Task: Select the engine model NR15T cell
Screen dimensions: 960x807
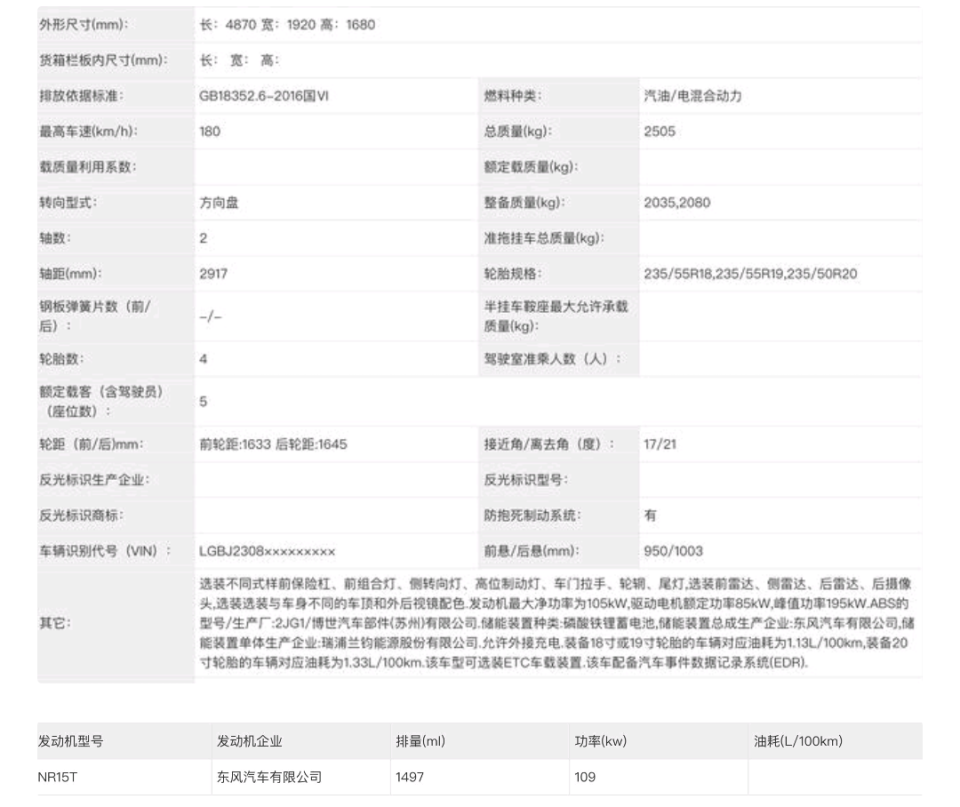Action: click(x=57, y=775)
